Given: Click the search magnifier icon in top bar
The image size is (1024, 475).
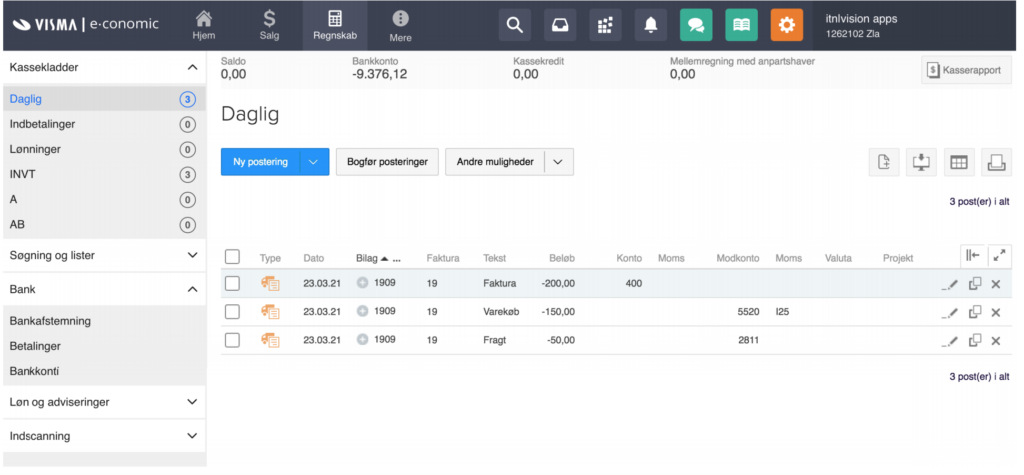Looking at the screenshot, I should (x=514, y=25).
